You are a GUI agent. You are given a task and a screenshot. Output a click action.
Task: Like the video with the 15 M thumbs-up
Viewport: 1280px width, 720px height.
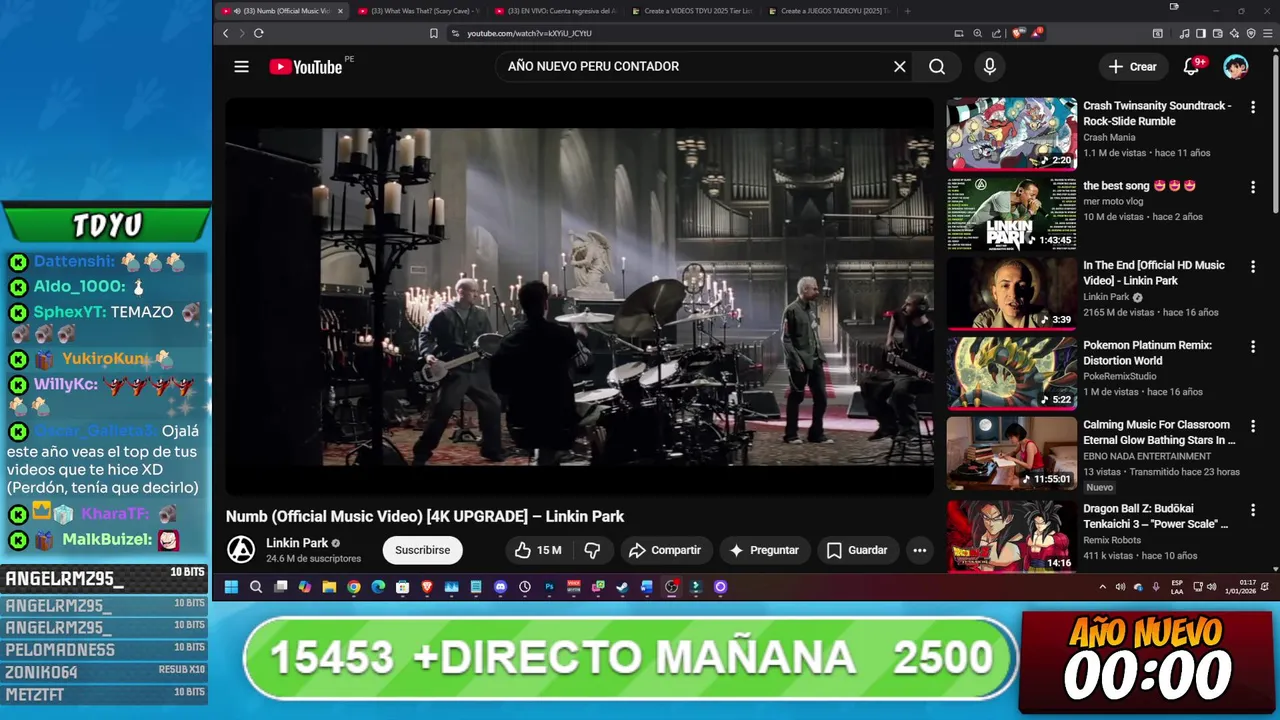pos(539,550)
